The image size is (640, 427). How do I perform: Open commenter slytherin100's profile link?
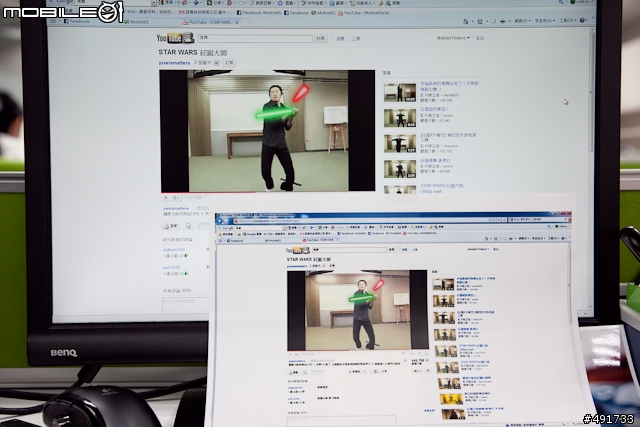click(174, 249)
